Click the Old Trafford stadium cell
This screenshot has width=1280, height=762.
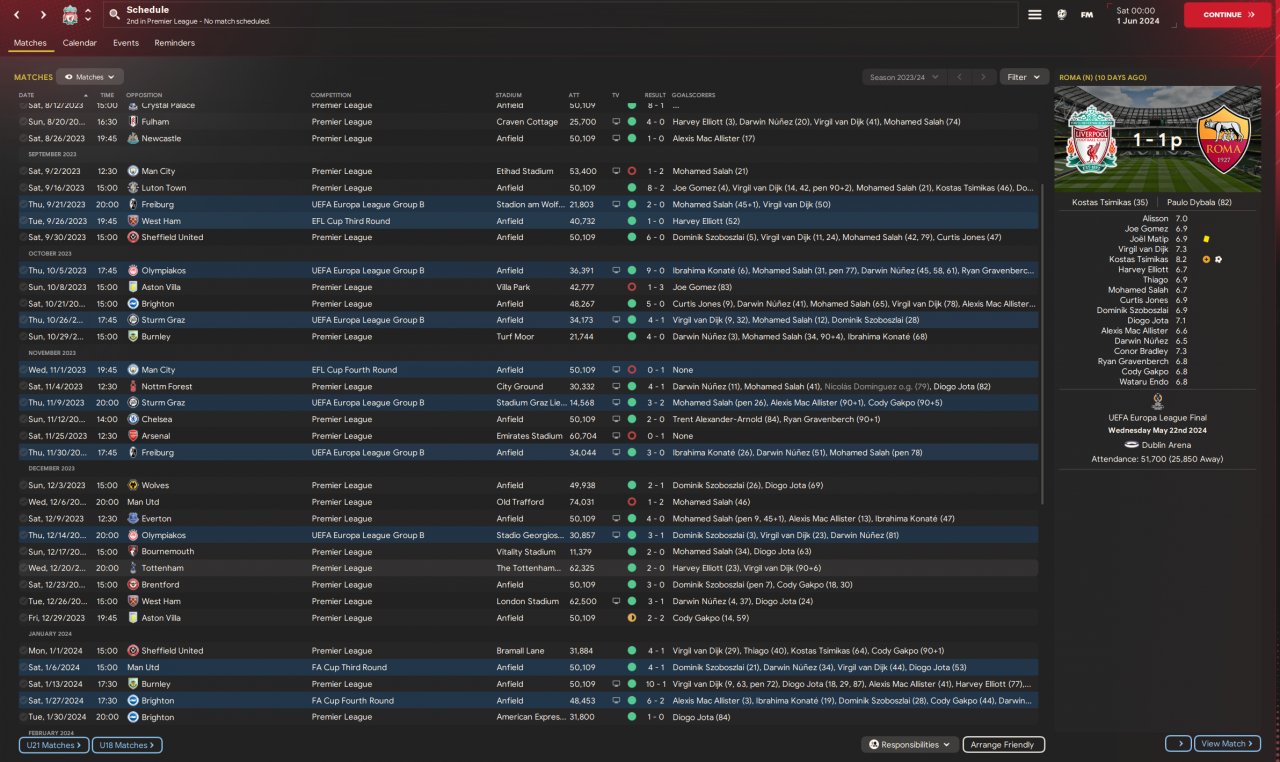pos(519,502)
